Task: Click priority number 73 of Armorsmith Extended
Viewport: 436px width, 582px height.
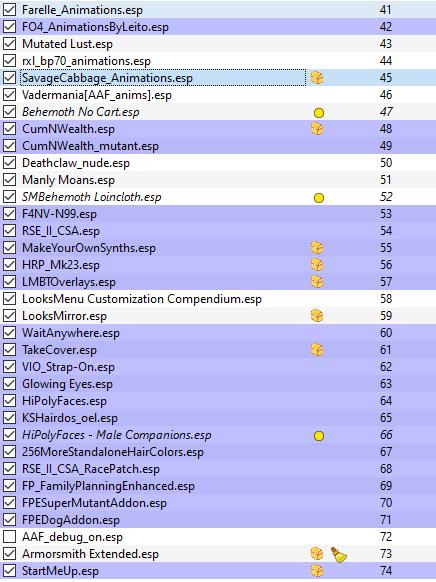Action: 386,554
